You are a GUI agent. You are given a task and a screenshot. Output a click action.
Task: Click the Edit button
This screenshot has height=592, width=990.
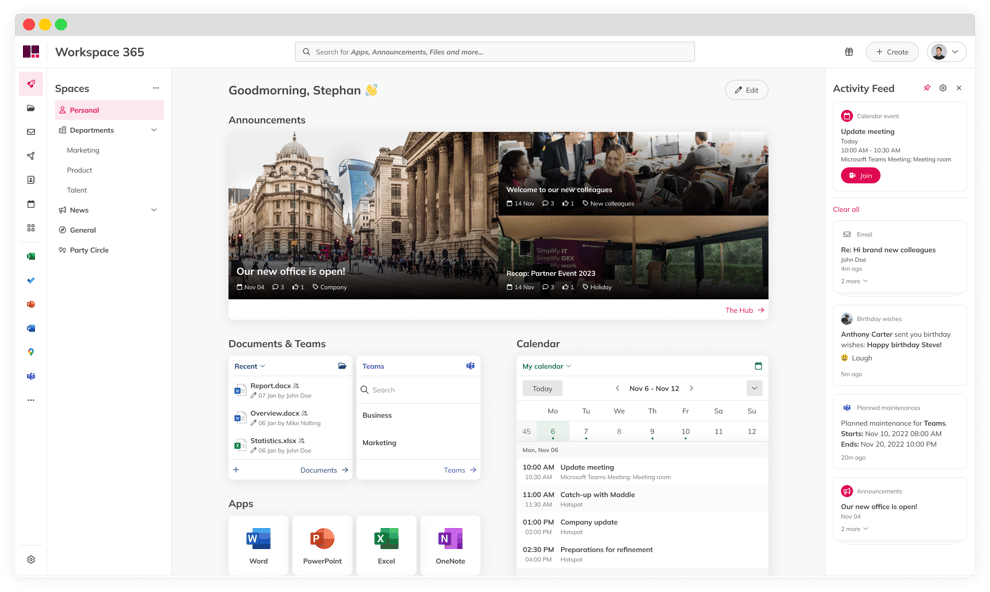pyautogui.click(x=746, y=90)
